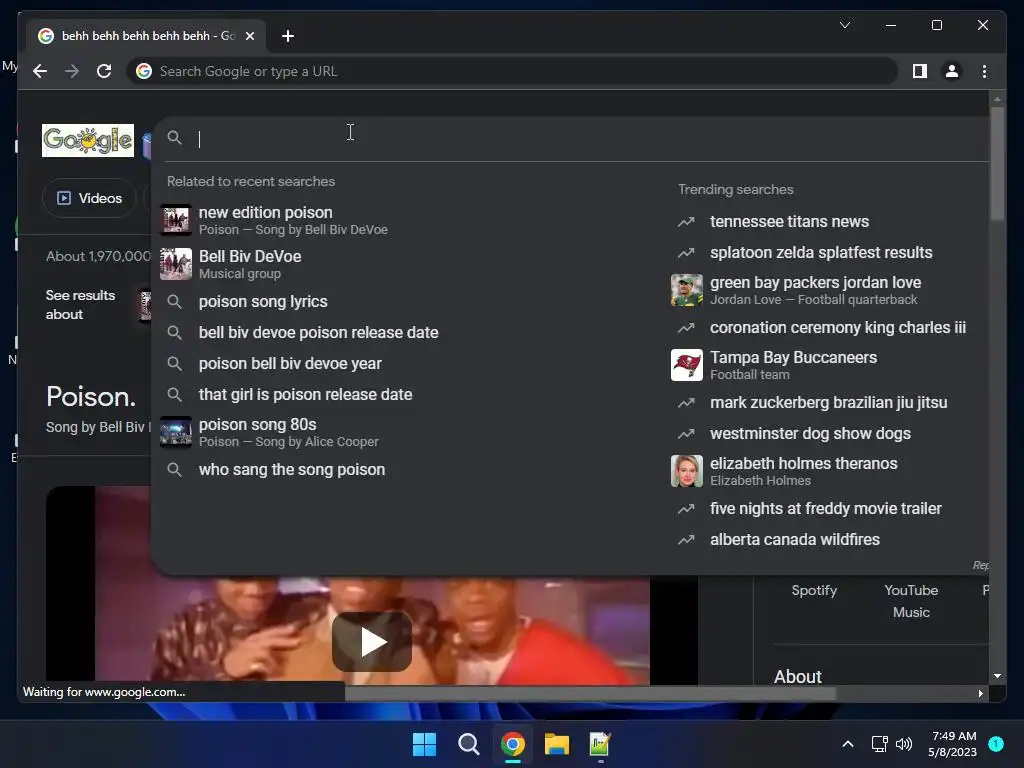Screen dimensions: 1024x768
Task: Click the Alice Cooper Poison thumbnail
Action: [x=176, y=432]
